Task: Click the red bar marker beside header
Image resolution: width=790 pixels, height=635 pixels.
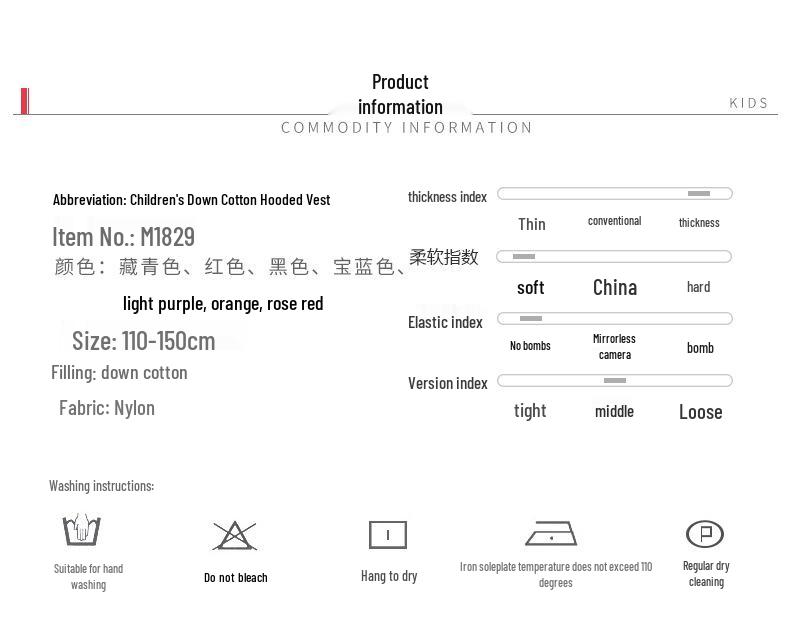Action: (25, 101)
